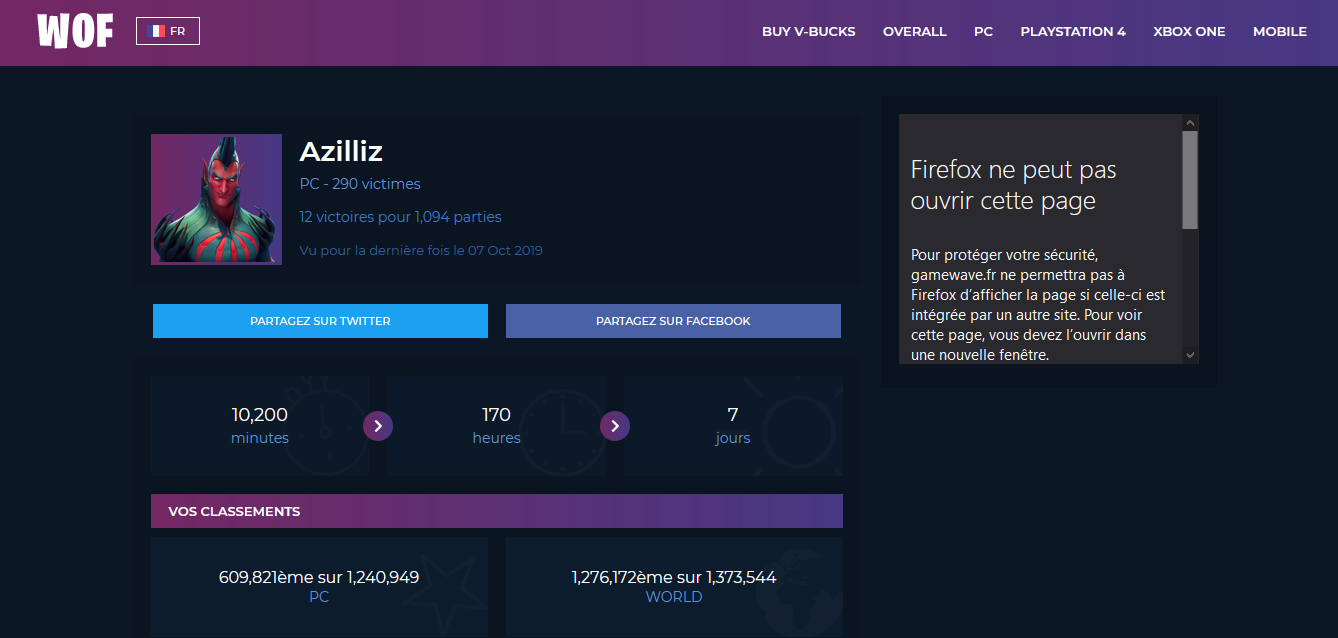Select the PC menu item
Viewport: 1338px width, 638px height.
tap(983, 32)
